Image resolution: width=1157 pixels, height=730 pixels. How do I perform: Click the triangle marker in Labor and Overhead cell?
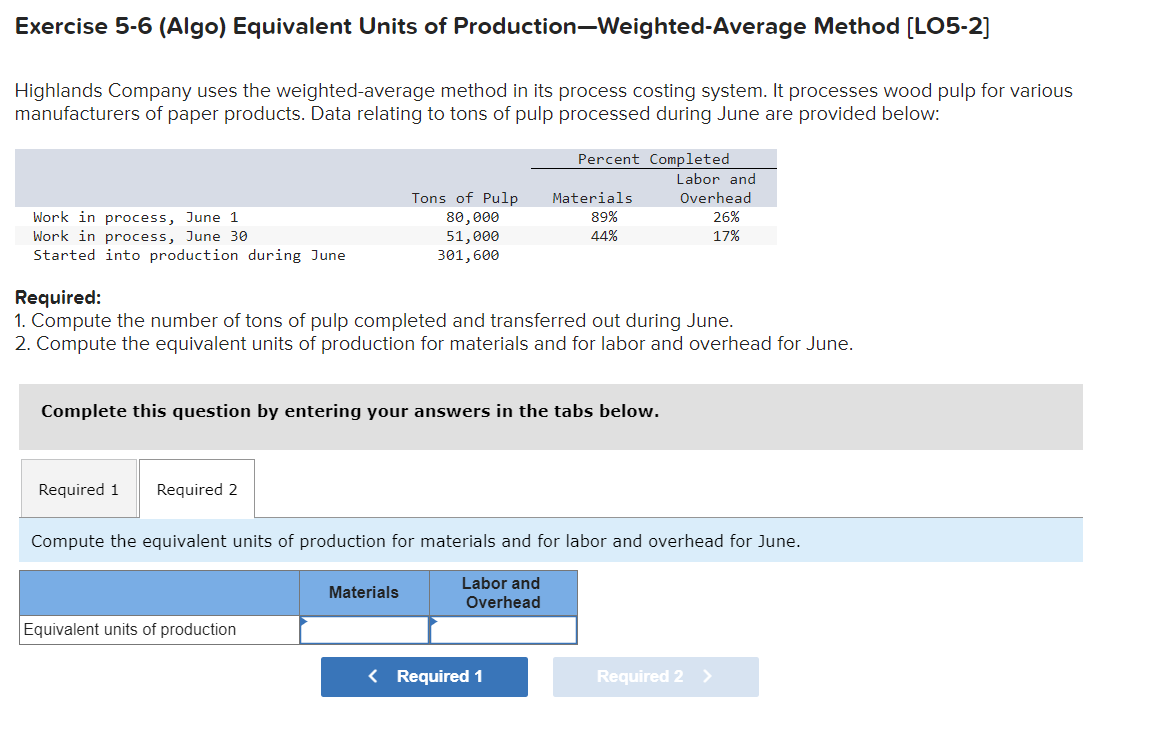pos(433,623)
